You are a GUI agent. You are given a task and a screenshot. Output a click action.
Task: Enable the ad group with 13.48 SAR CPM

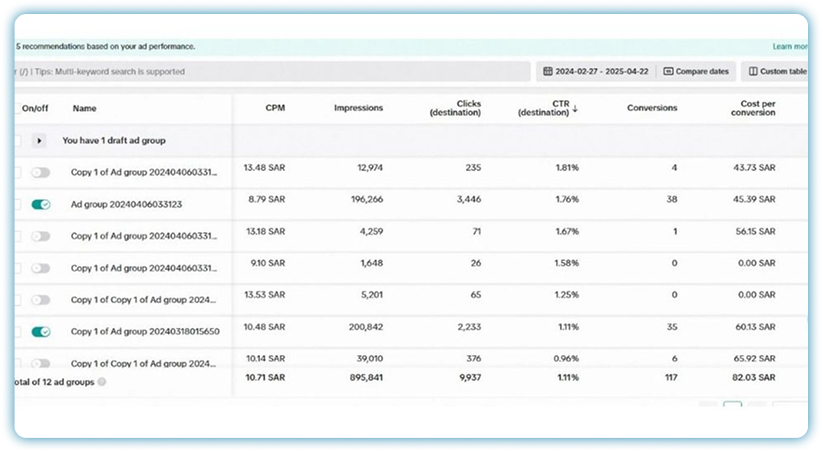(41, 172)
